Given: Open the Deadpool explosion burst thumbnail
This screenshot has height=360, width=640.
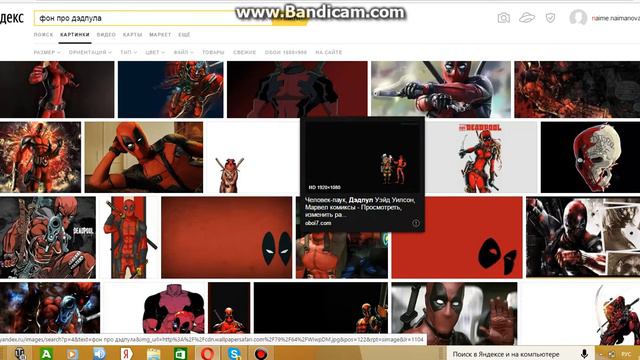Looking at the screenshot, I should click(40, 157).
